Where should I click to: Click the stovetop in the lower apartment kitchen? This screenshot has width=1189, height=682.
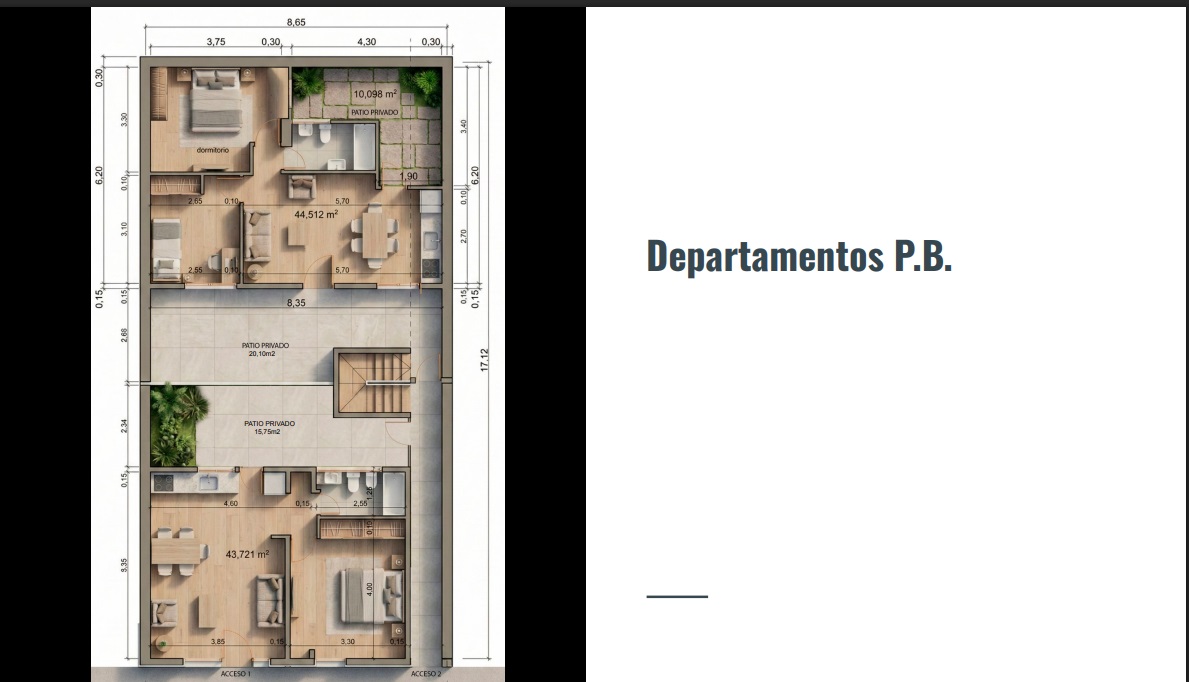(163, 484)
